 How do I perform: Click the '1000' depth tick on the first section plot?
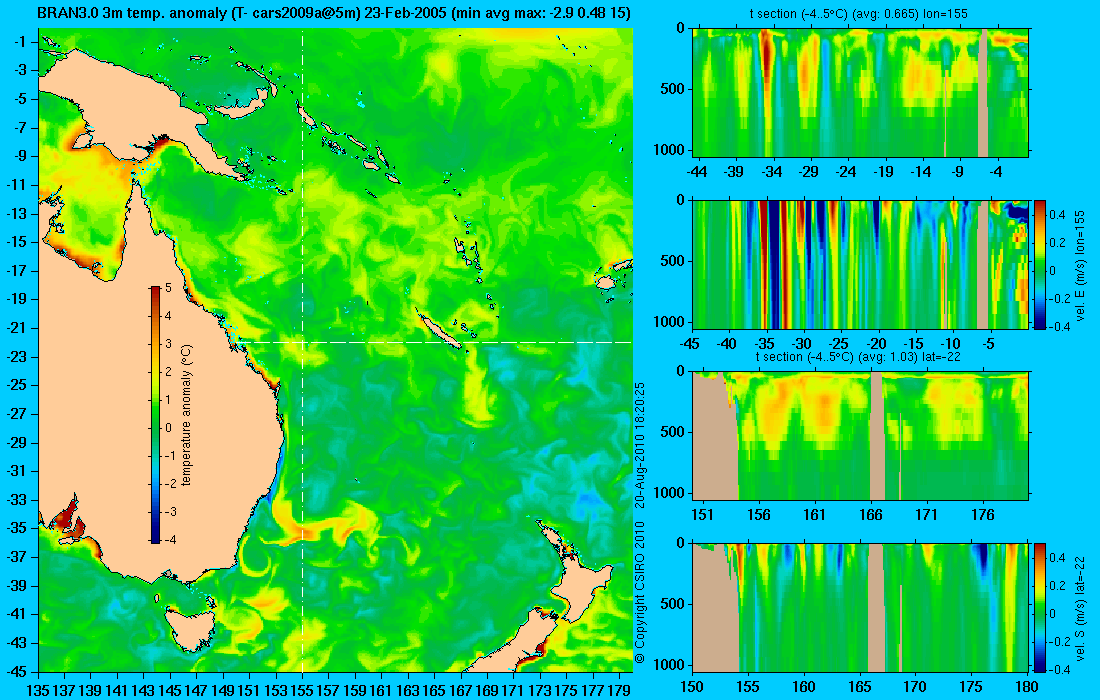[x=671, y=149]
